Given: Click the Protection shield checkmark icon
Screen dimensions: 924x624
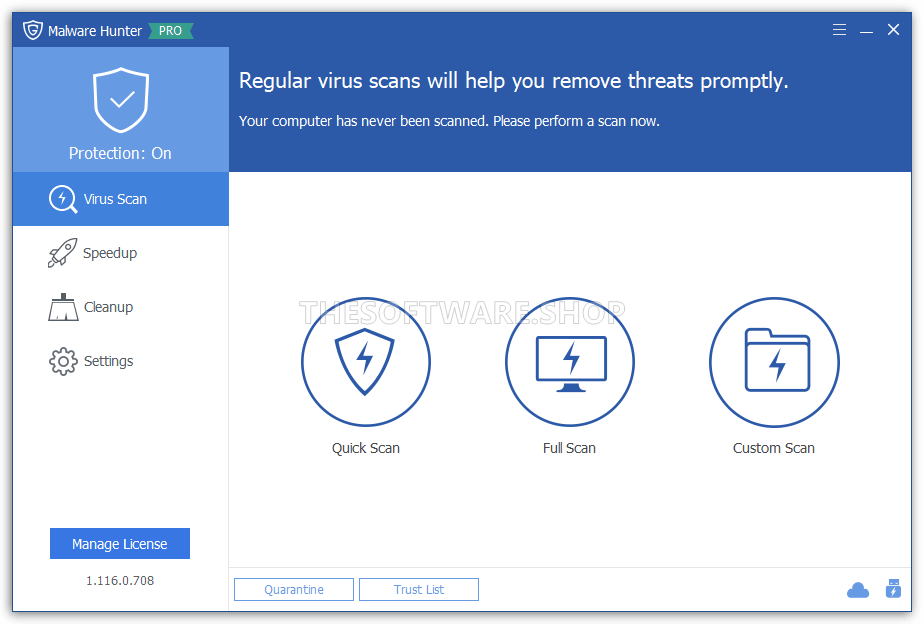Looking at the screenshot, I should click(x=121, y=100).
